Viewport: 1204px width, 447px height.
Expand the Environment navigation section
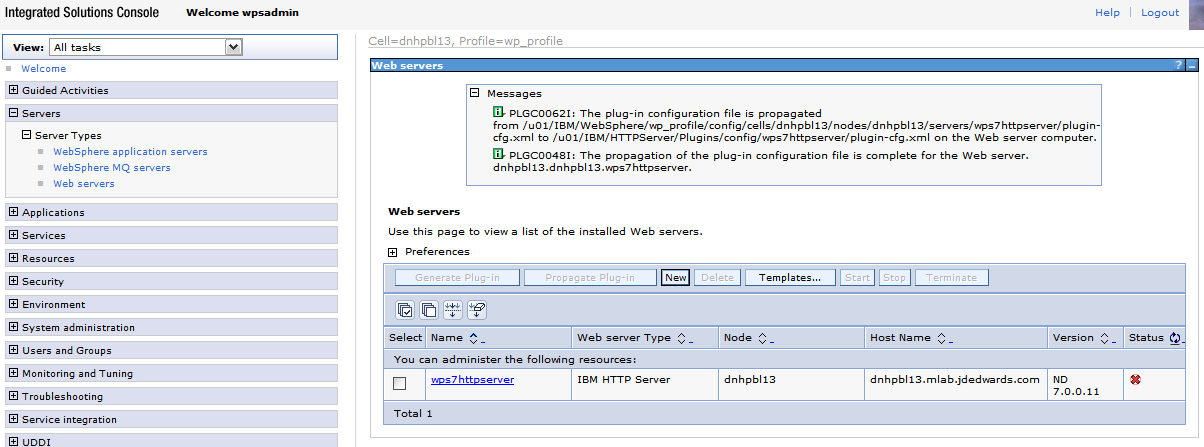point(13,304)
